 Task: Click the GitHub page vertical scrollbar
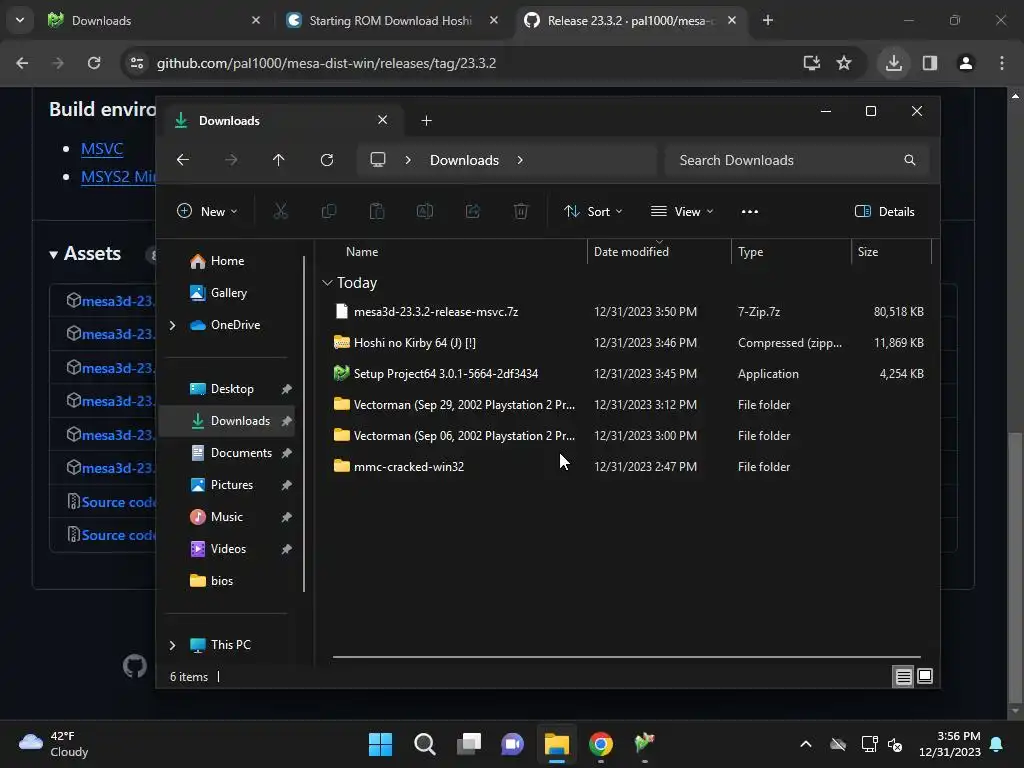coord(1015,568)
